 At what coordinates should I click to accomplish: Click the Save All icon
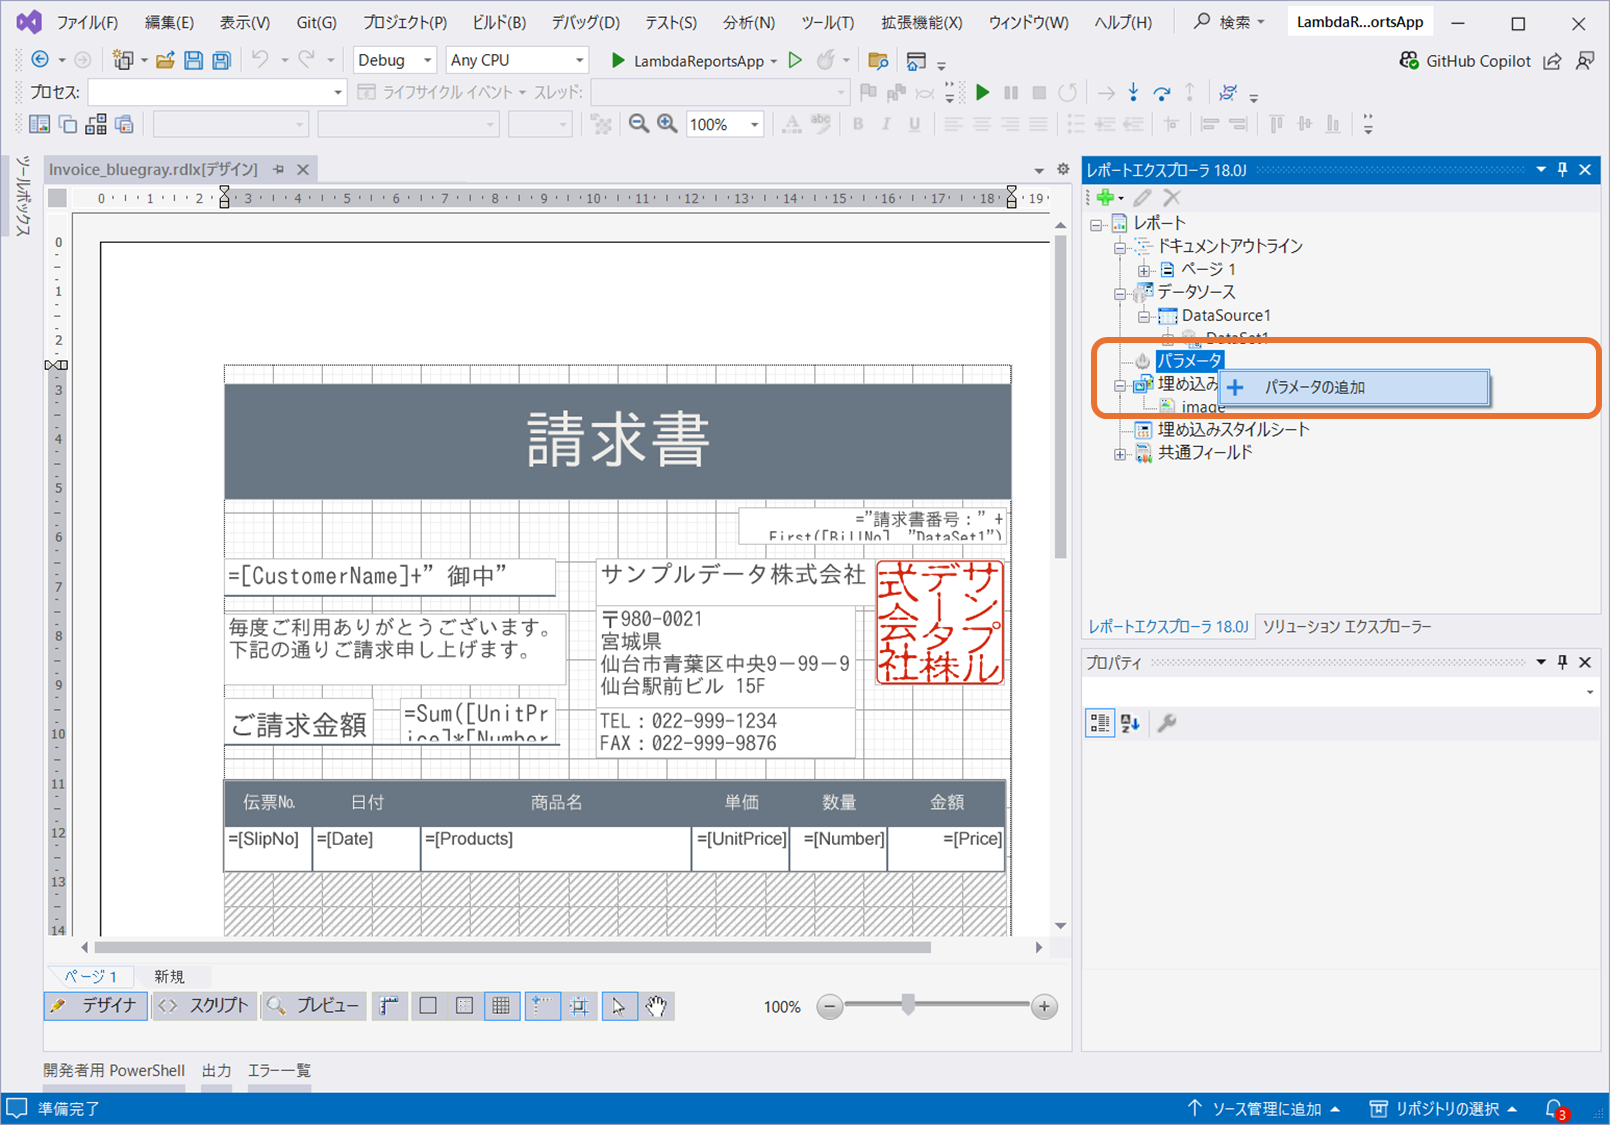[221, 61]
